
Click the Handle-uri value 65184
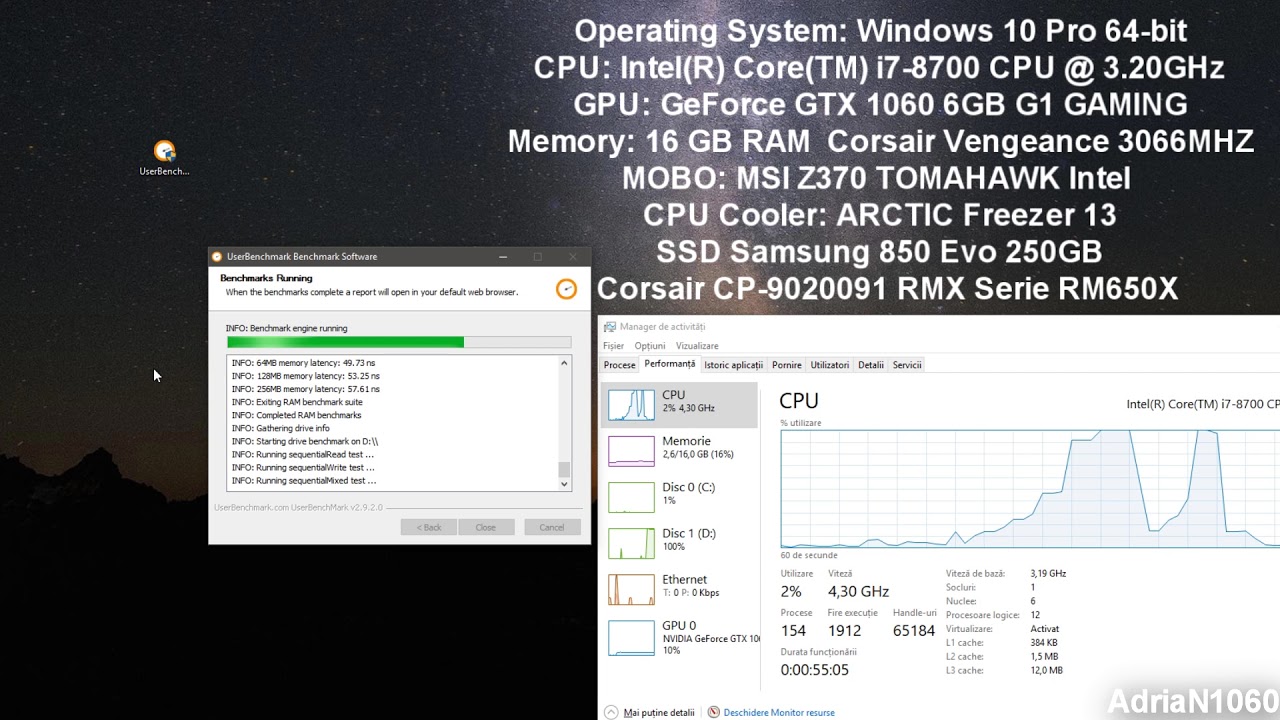point(914,631)
